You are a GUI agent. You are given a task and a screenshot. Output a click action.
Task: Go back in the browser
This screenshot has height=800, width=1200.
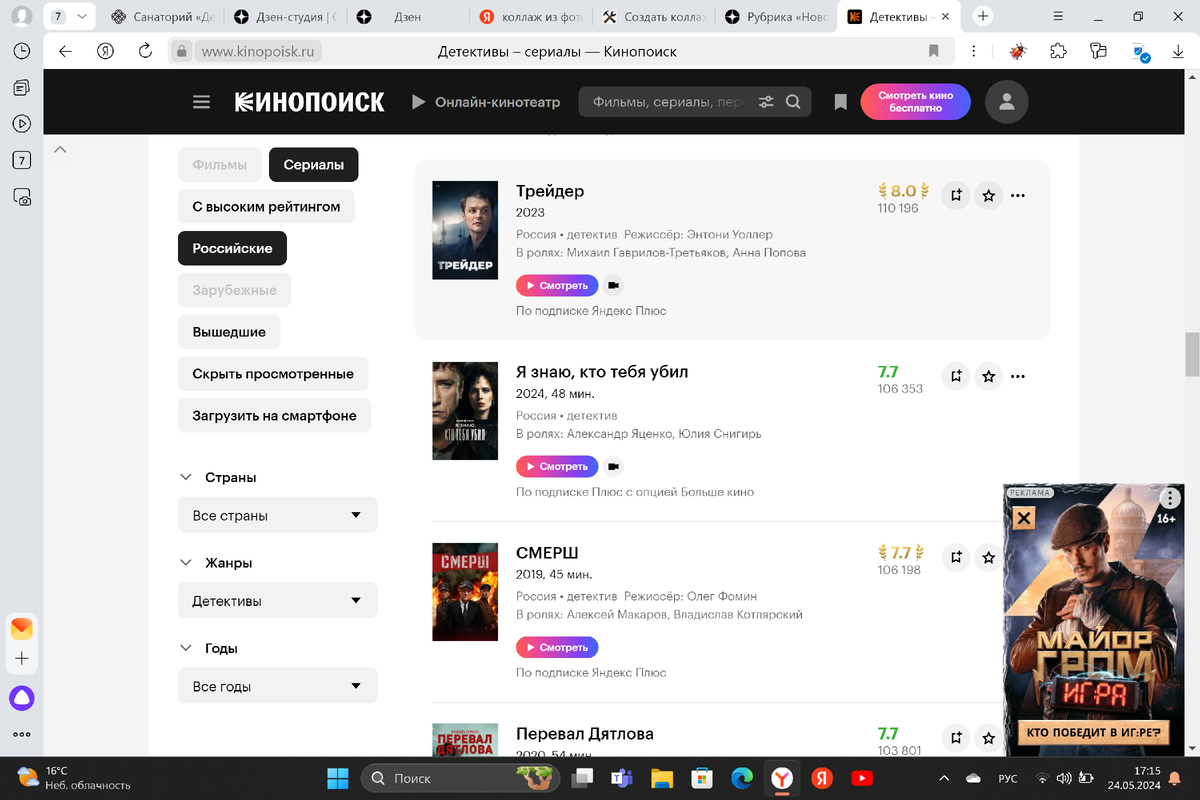pyautogui.click(x=65, y=51)
